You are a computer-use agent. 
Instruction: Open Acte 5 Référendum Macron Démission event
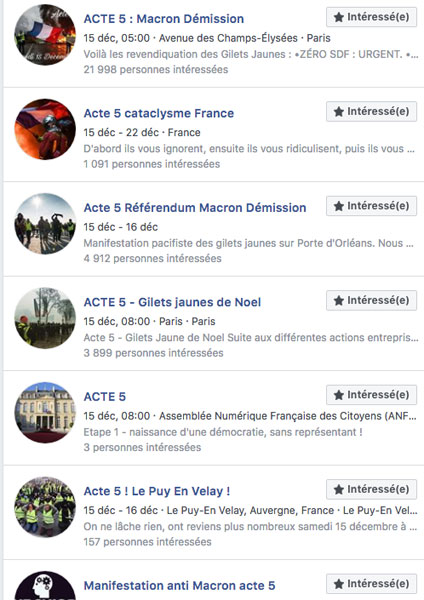pyautogui.click(x=195, y=208)
